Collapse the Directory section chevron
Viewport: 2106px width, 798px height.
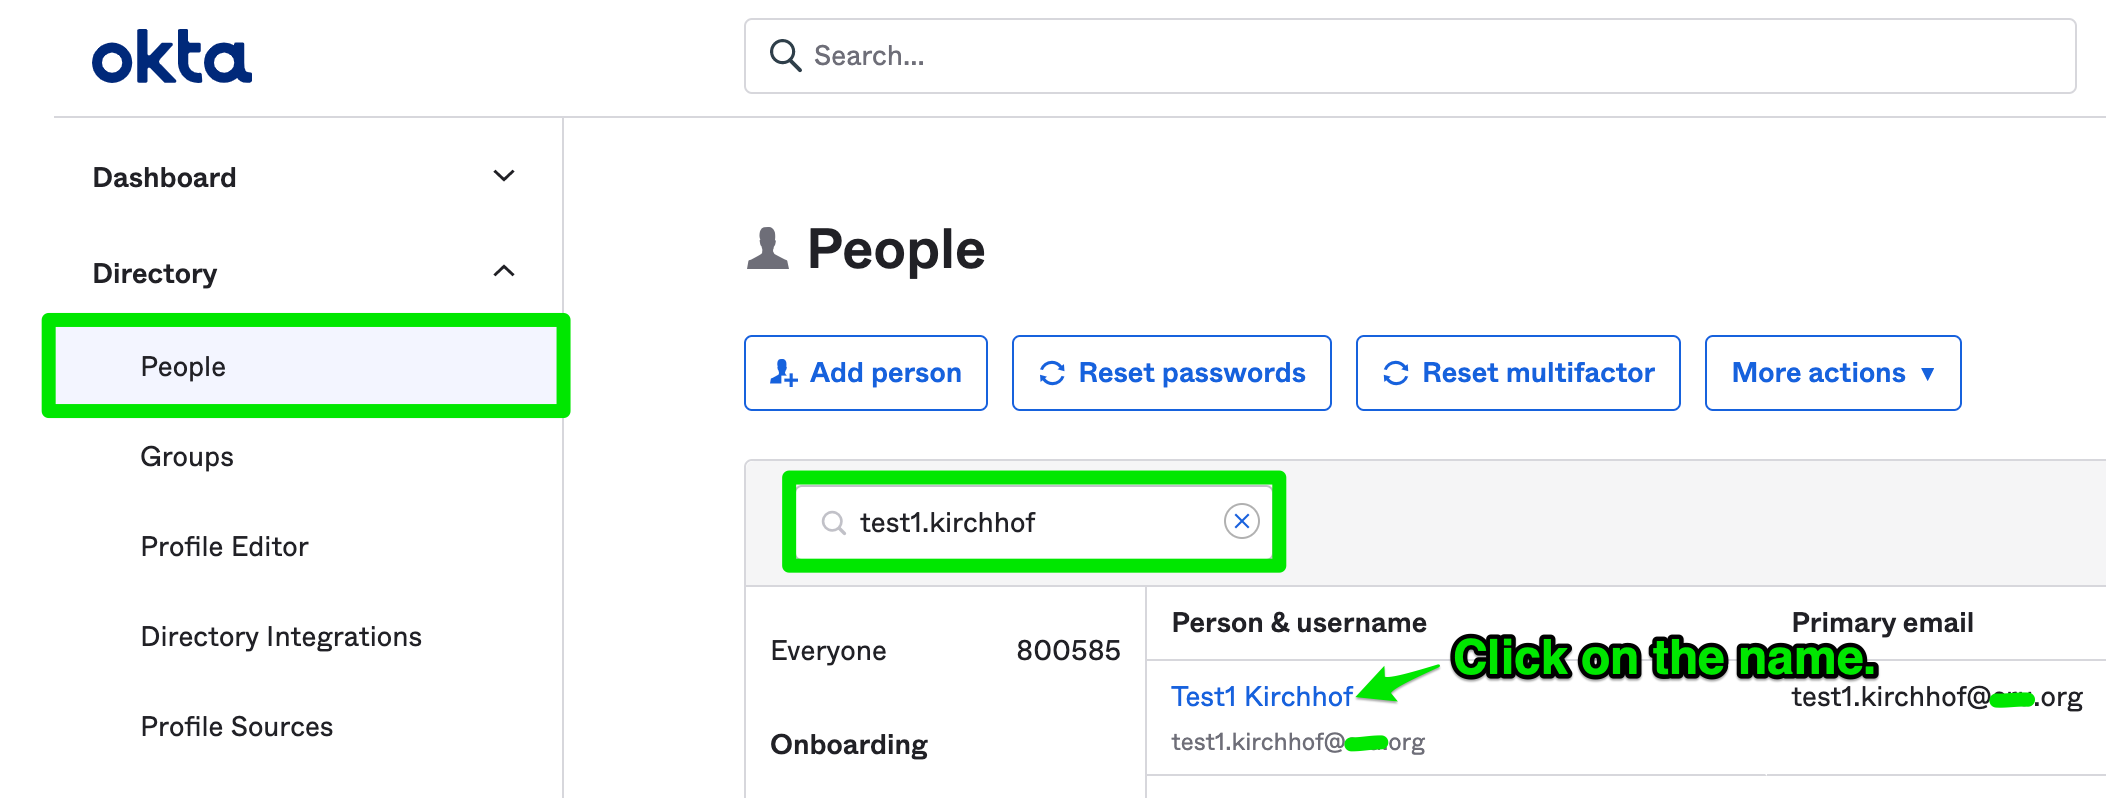pos(504,271)
